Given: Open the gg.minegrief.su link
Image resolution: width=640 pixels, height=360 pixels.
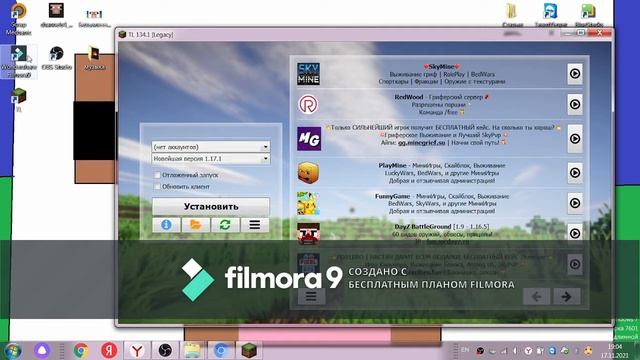Looking at the screenshot, I should 422,142.
